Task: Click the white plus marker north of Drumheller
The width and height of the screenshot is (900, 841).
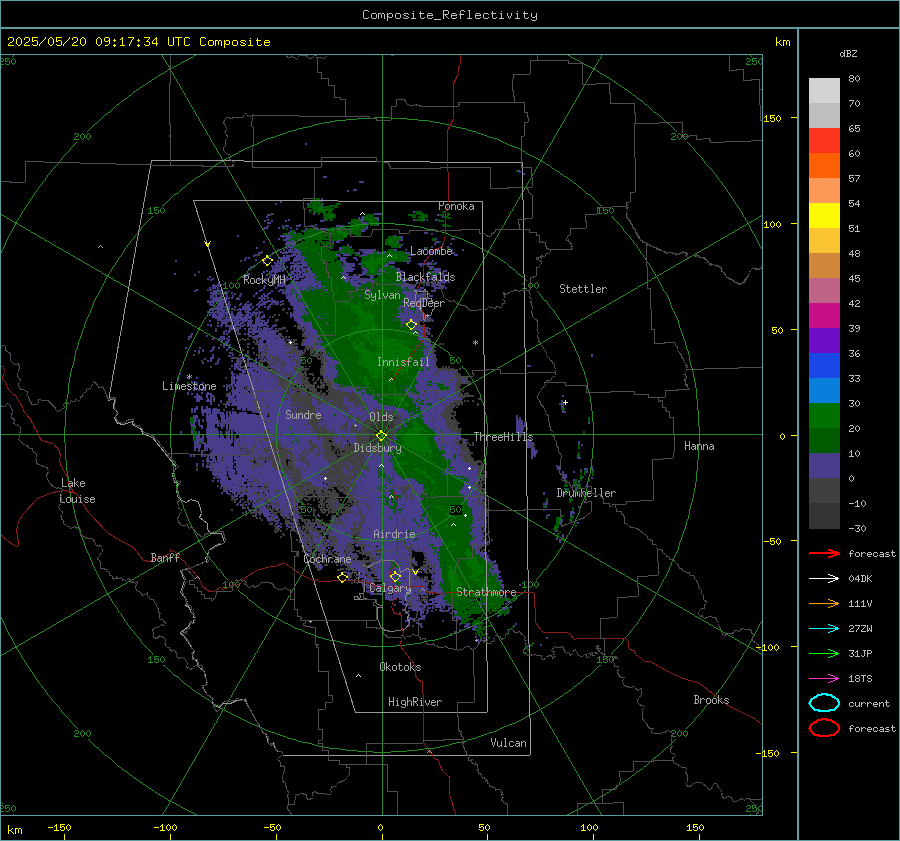Action: (x=565, y=402)
